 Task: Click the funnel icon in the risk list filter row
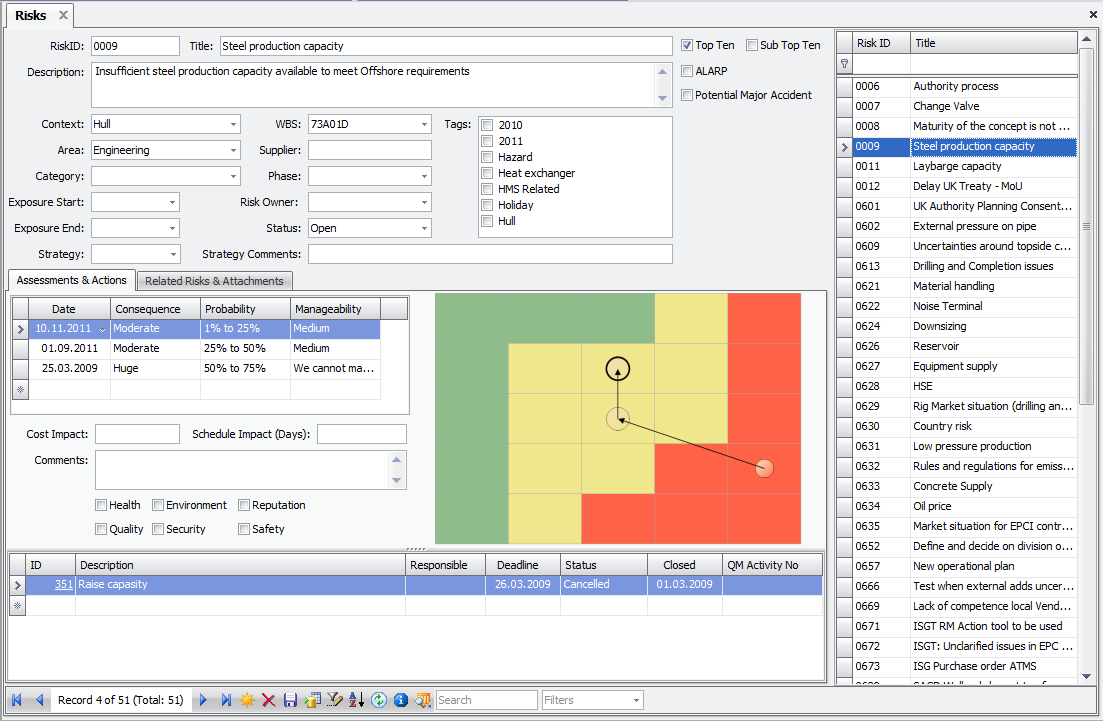[845, 62]
